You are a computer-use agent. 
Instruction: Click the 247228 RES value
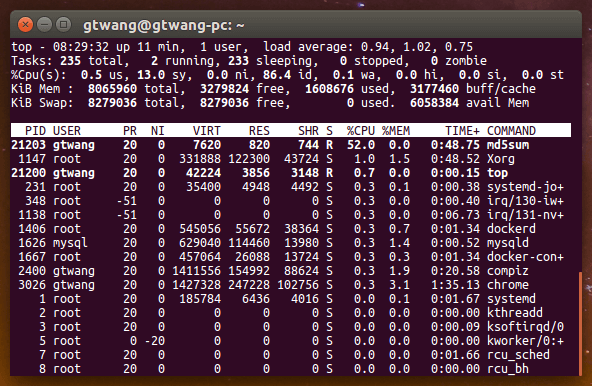(x=249, y=284)
